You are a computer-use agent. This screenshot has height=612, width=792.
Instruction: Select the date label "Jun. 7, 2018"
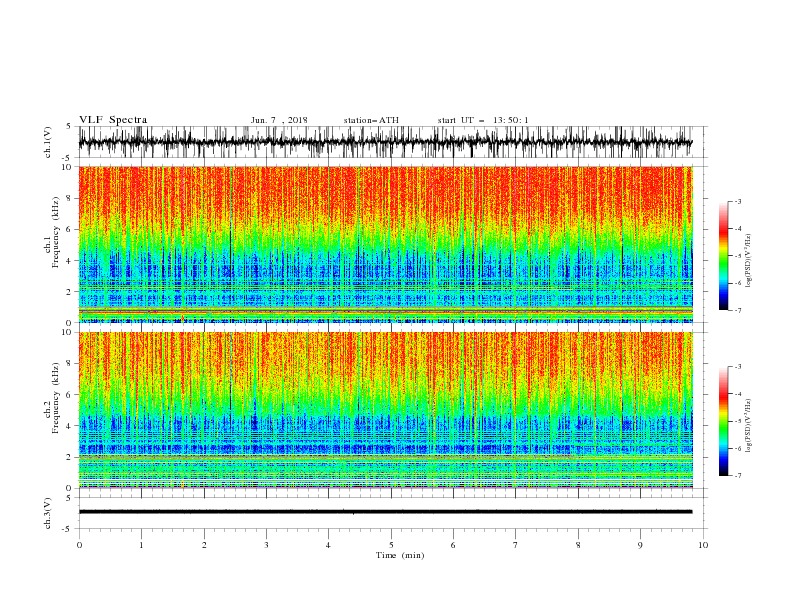point(279,120)
